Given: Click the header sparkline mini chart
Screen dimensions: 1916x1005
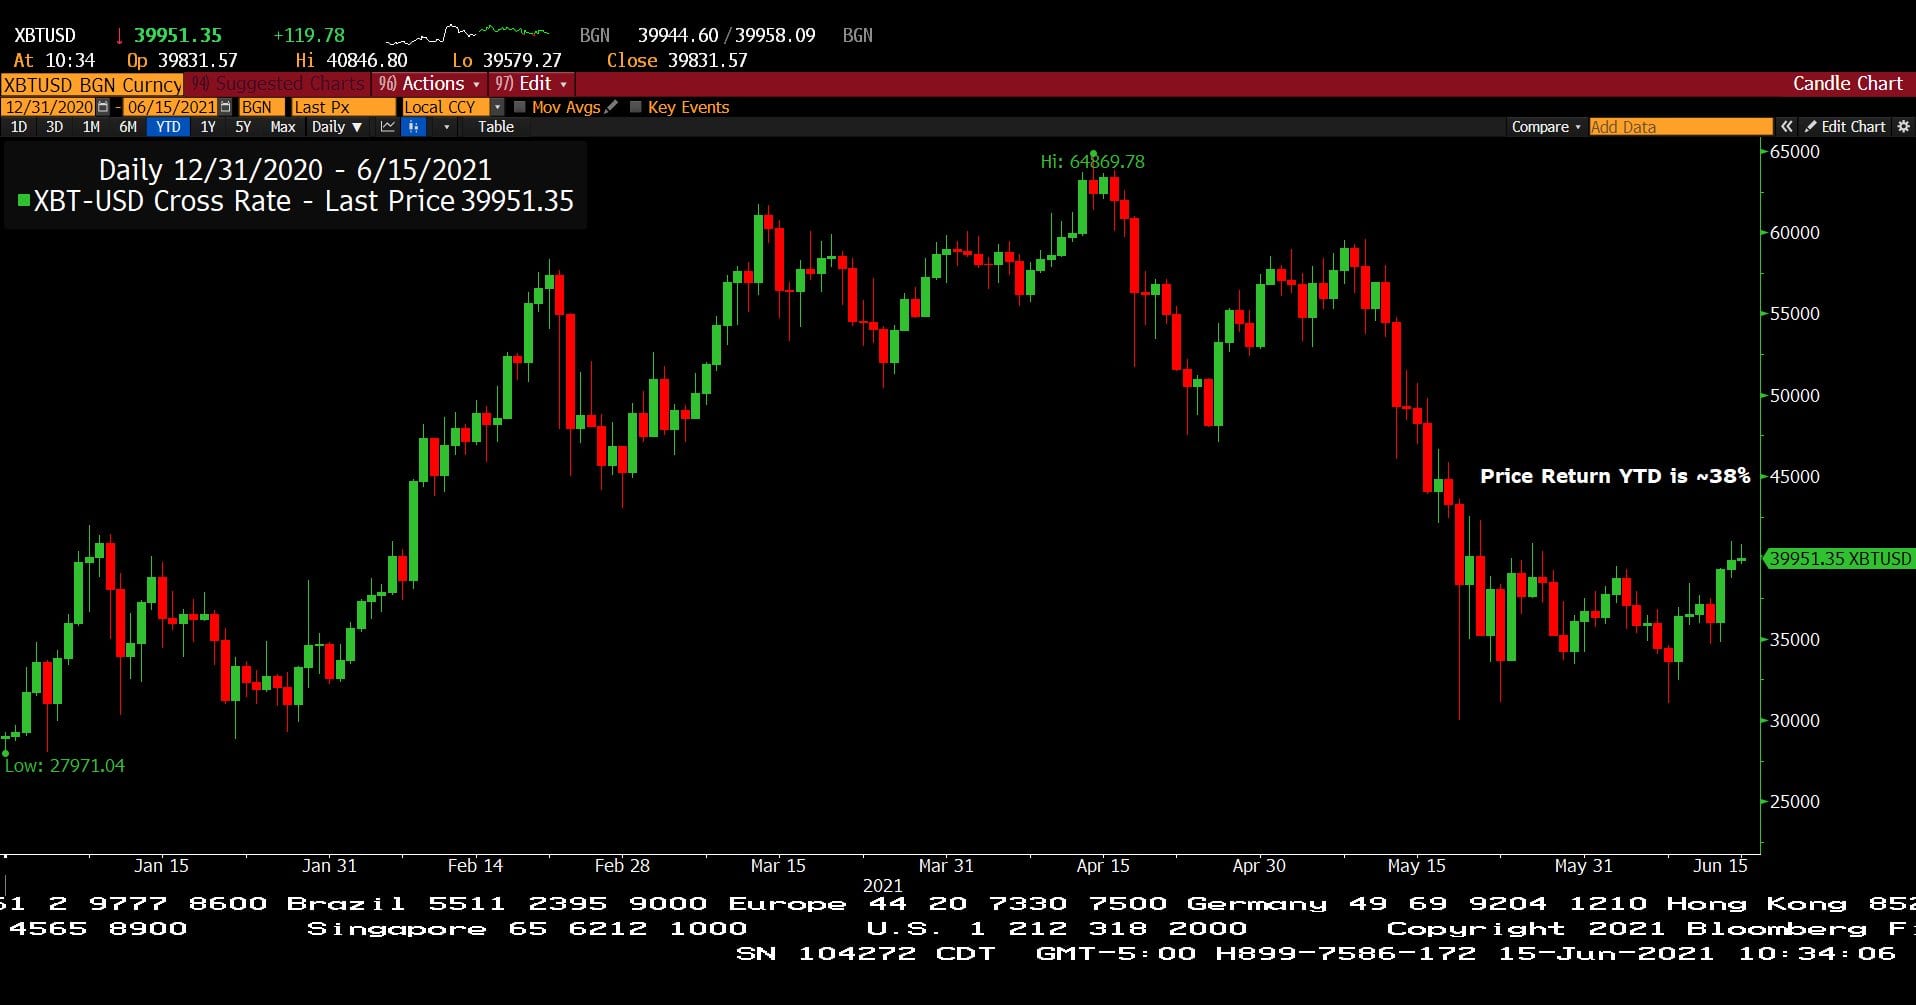Looking at the screenshot, I should coord(467,34).
